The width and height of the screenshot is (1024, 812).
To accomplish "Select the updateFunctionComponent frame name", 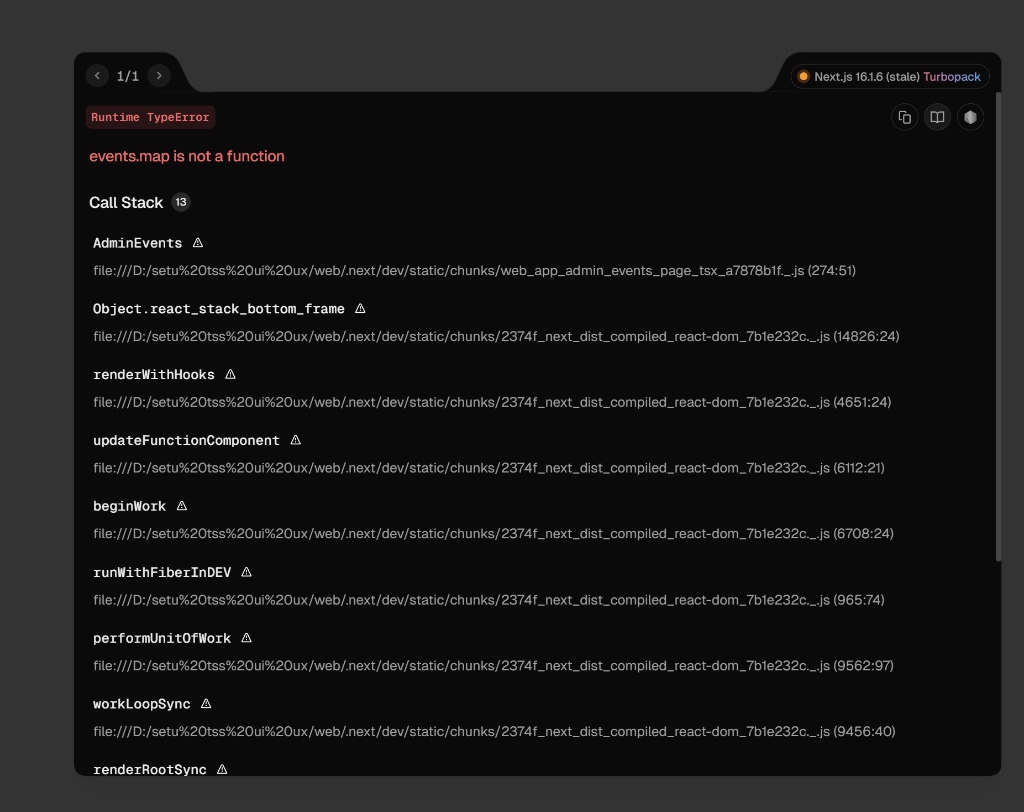I will coord(186,440).
